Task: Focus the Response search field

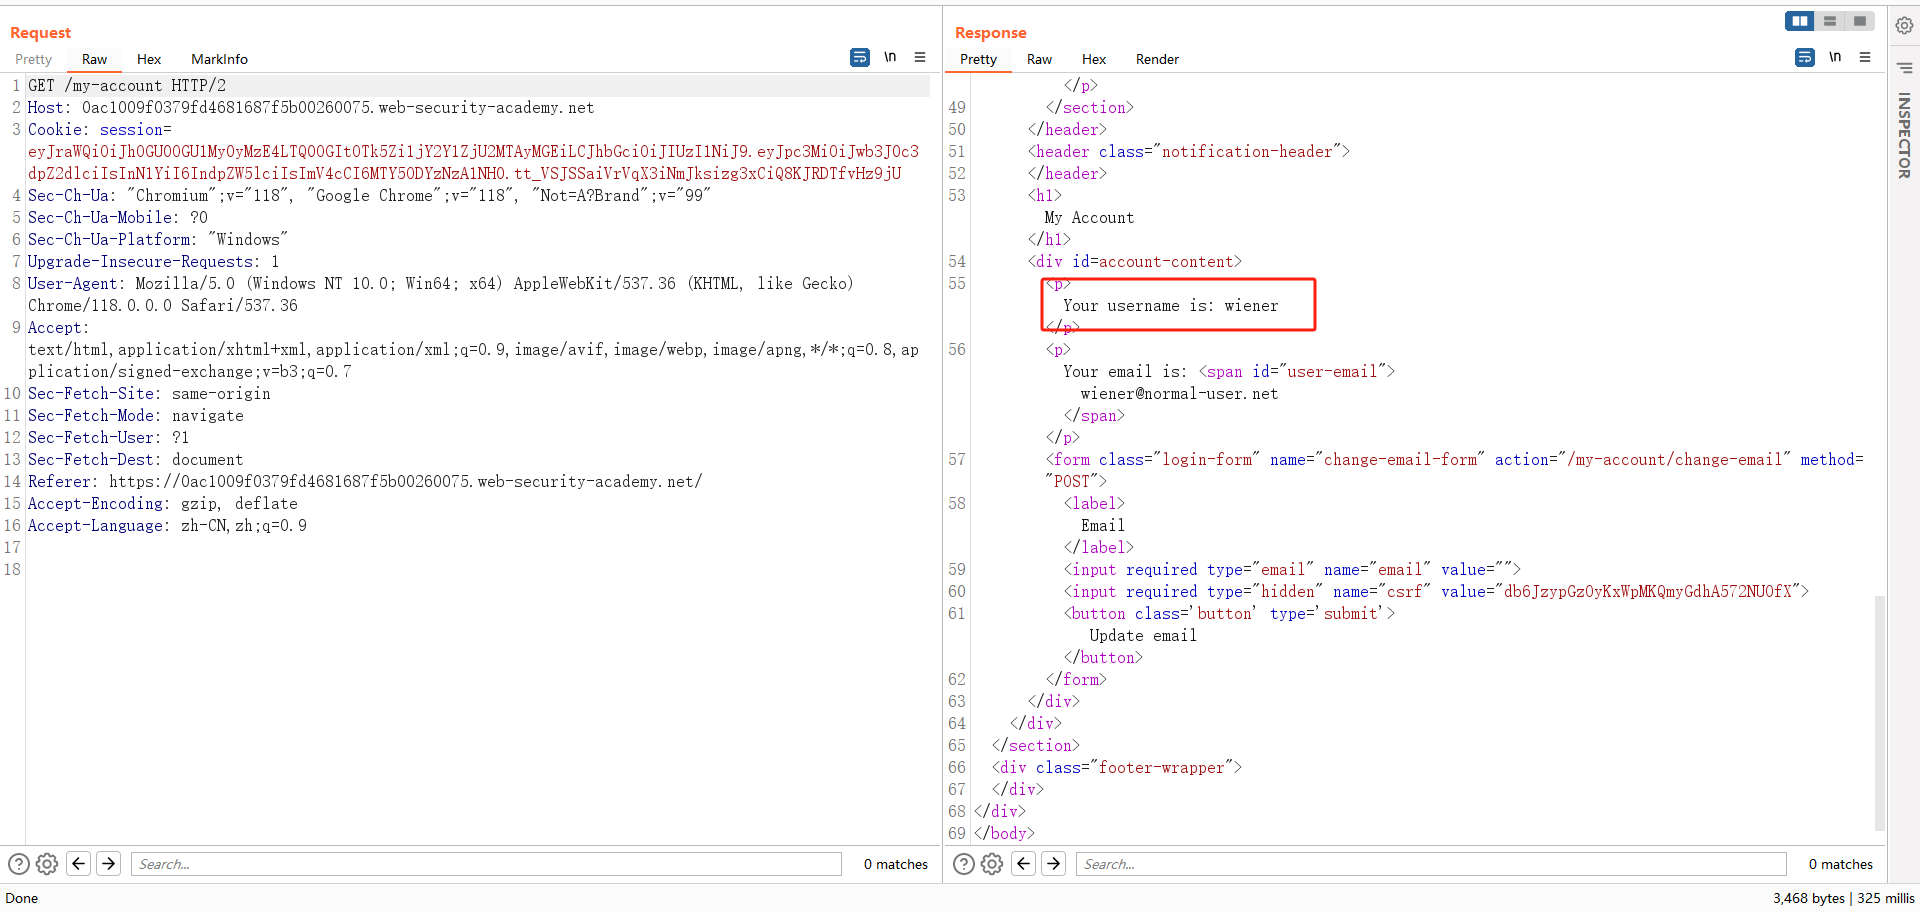Action: coord(1431,864)
